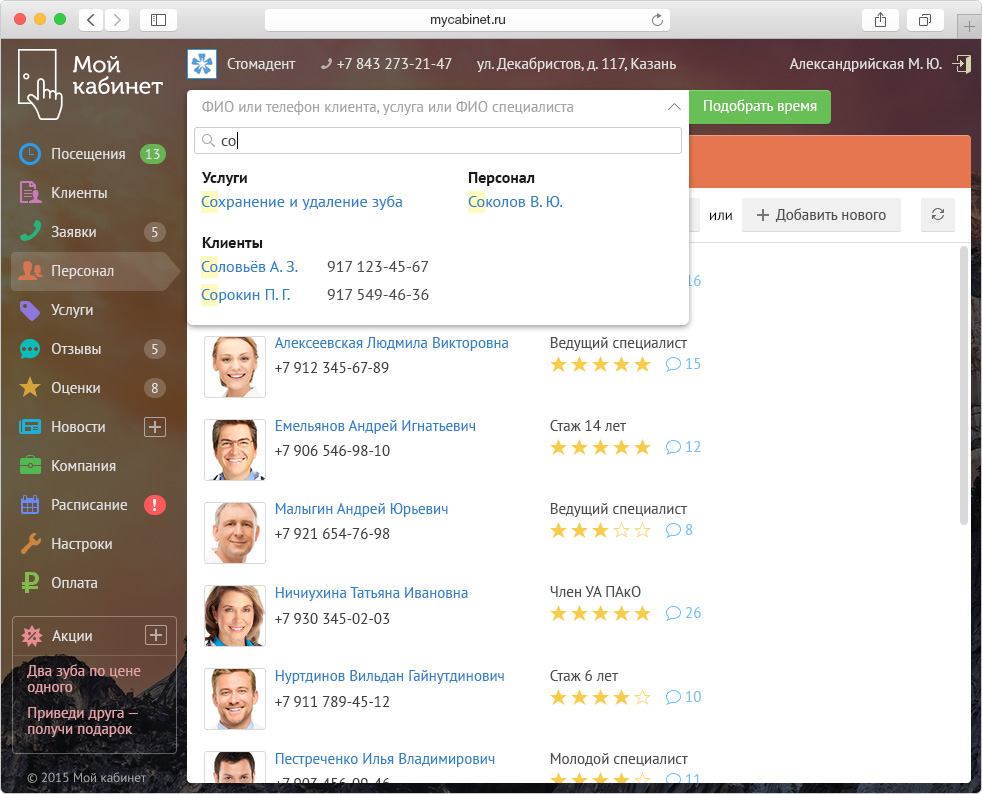Click the Расписание red alert badge
Screen dimensions: 982x794
tap(155, 505)
